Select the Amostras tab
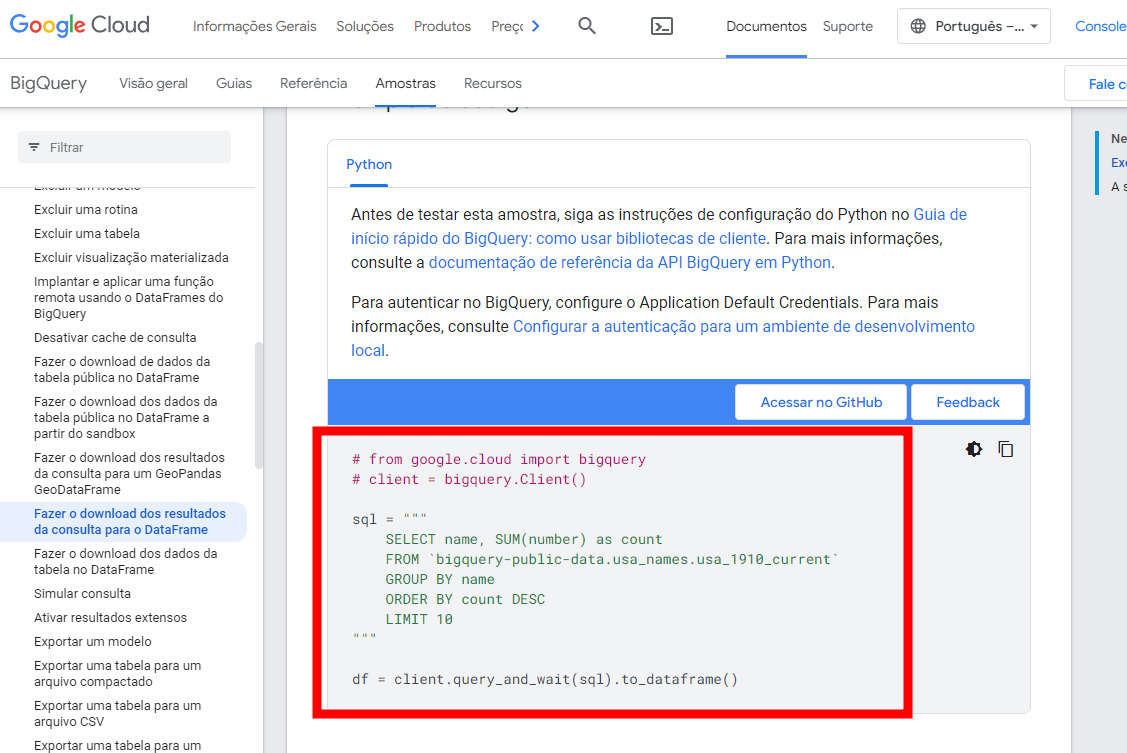This screenshot has height=753, width=1127. [x=405, y=83]
